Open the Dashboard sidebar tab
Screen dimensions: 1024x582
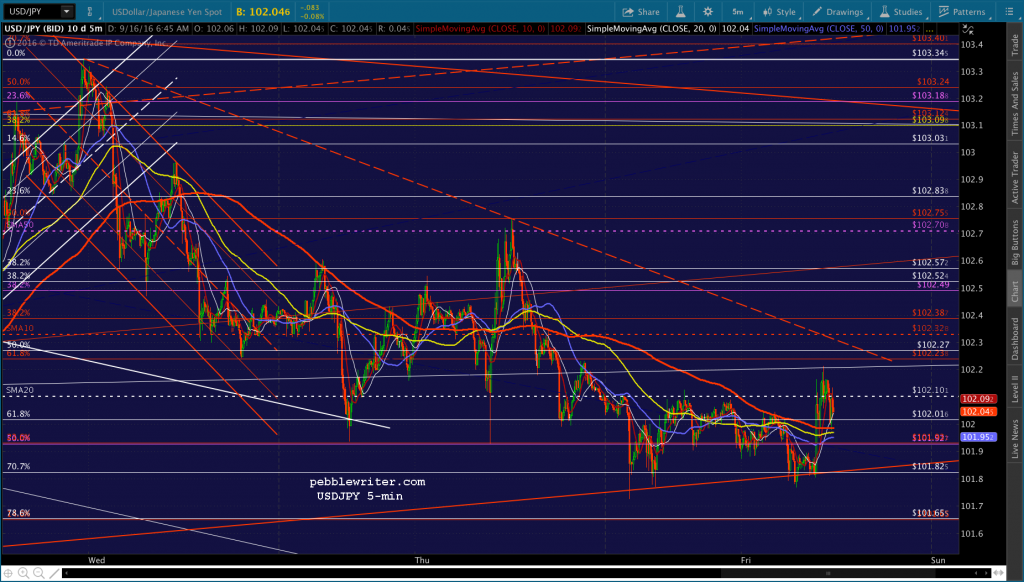(x=1015, y=338)
